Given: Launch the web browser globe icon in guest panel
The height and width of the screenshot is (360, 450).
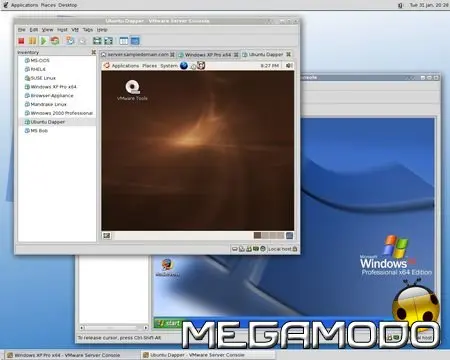Looking at the screenshot, I should coord(184,66).
